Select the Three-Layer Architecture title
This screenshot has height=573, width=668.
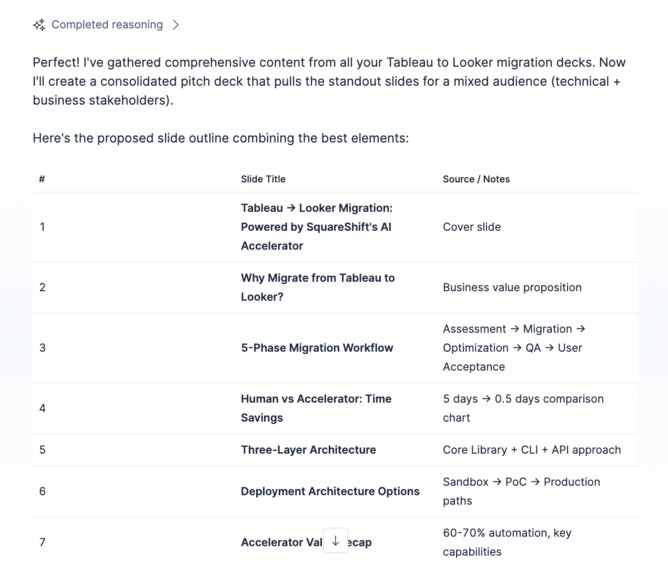click(308, 450)
